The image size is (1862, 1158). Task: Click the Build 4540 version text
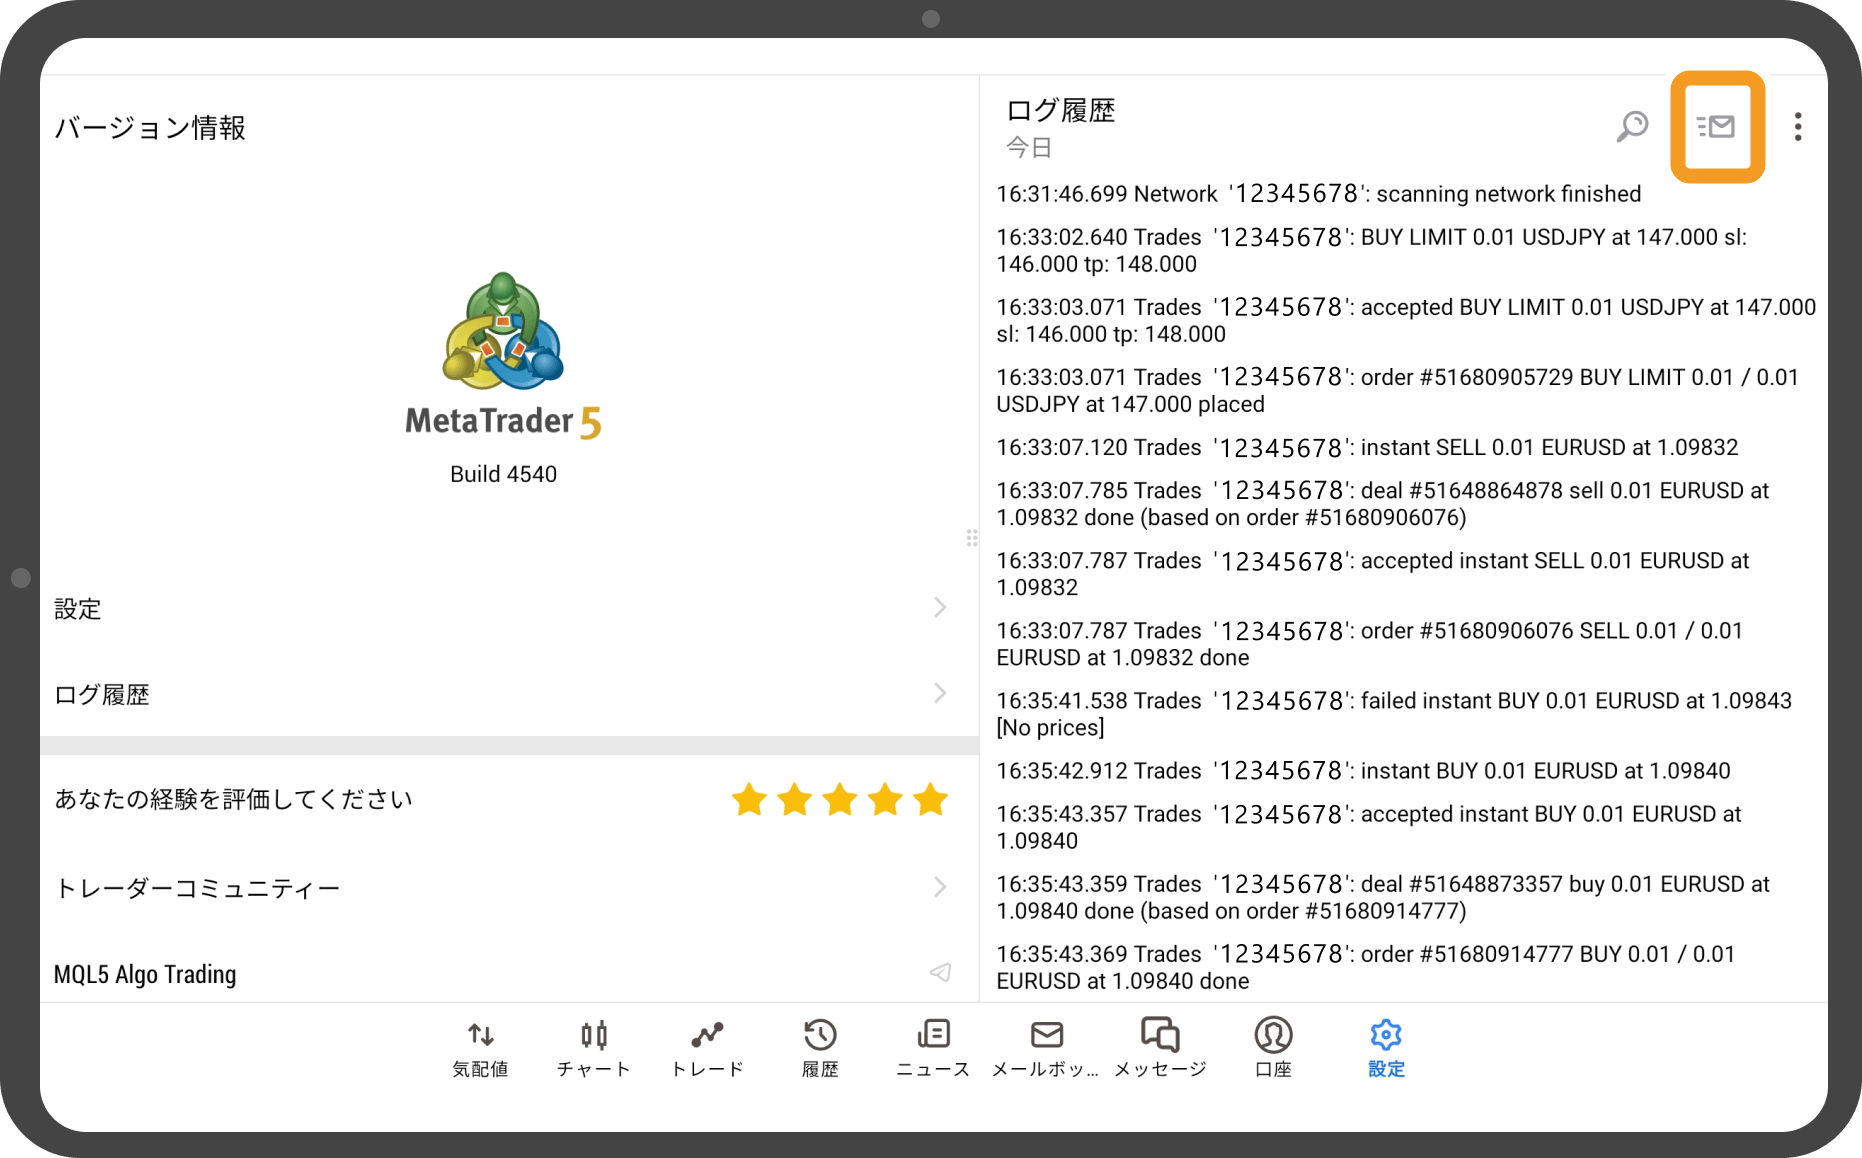[x=503, y=474]
